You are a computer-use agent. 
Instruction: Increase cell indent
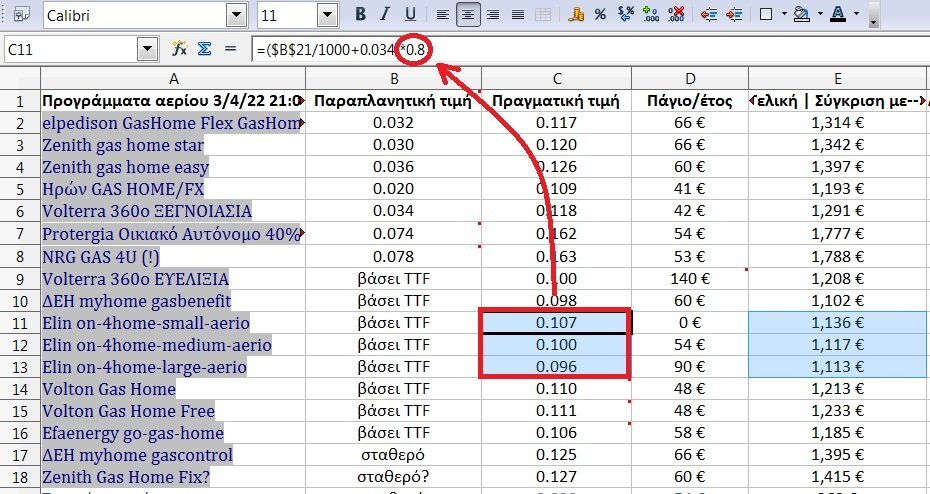pyautogui.click(x=734, y=15)
